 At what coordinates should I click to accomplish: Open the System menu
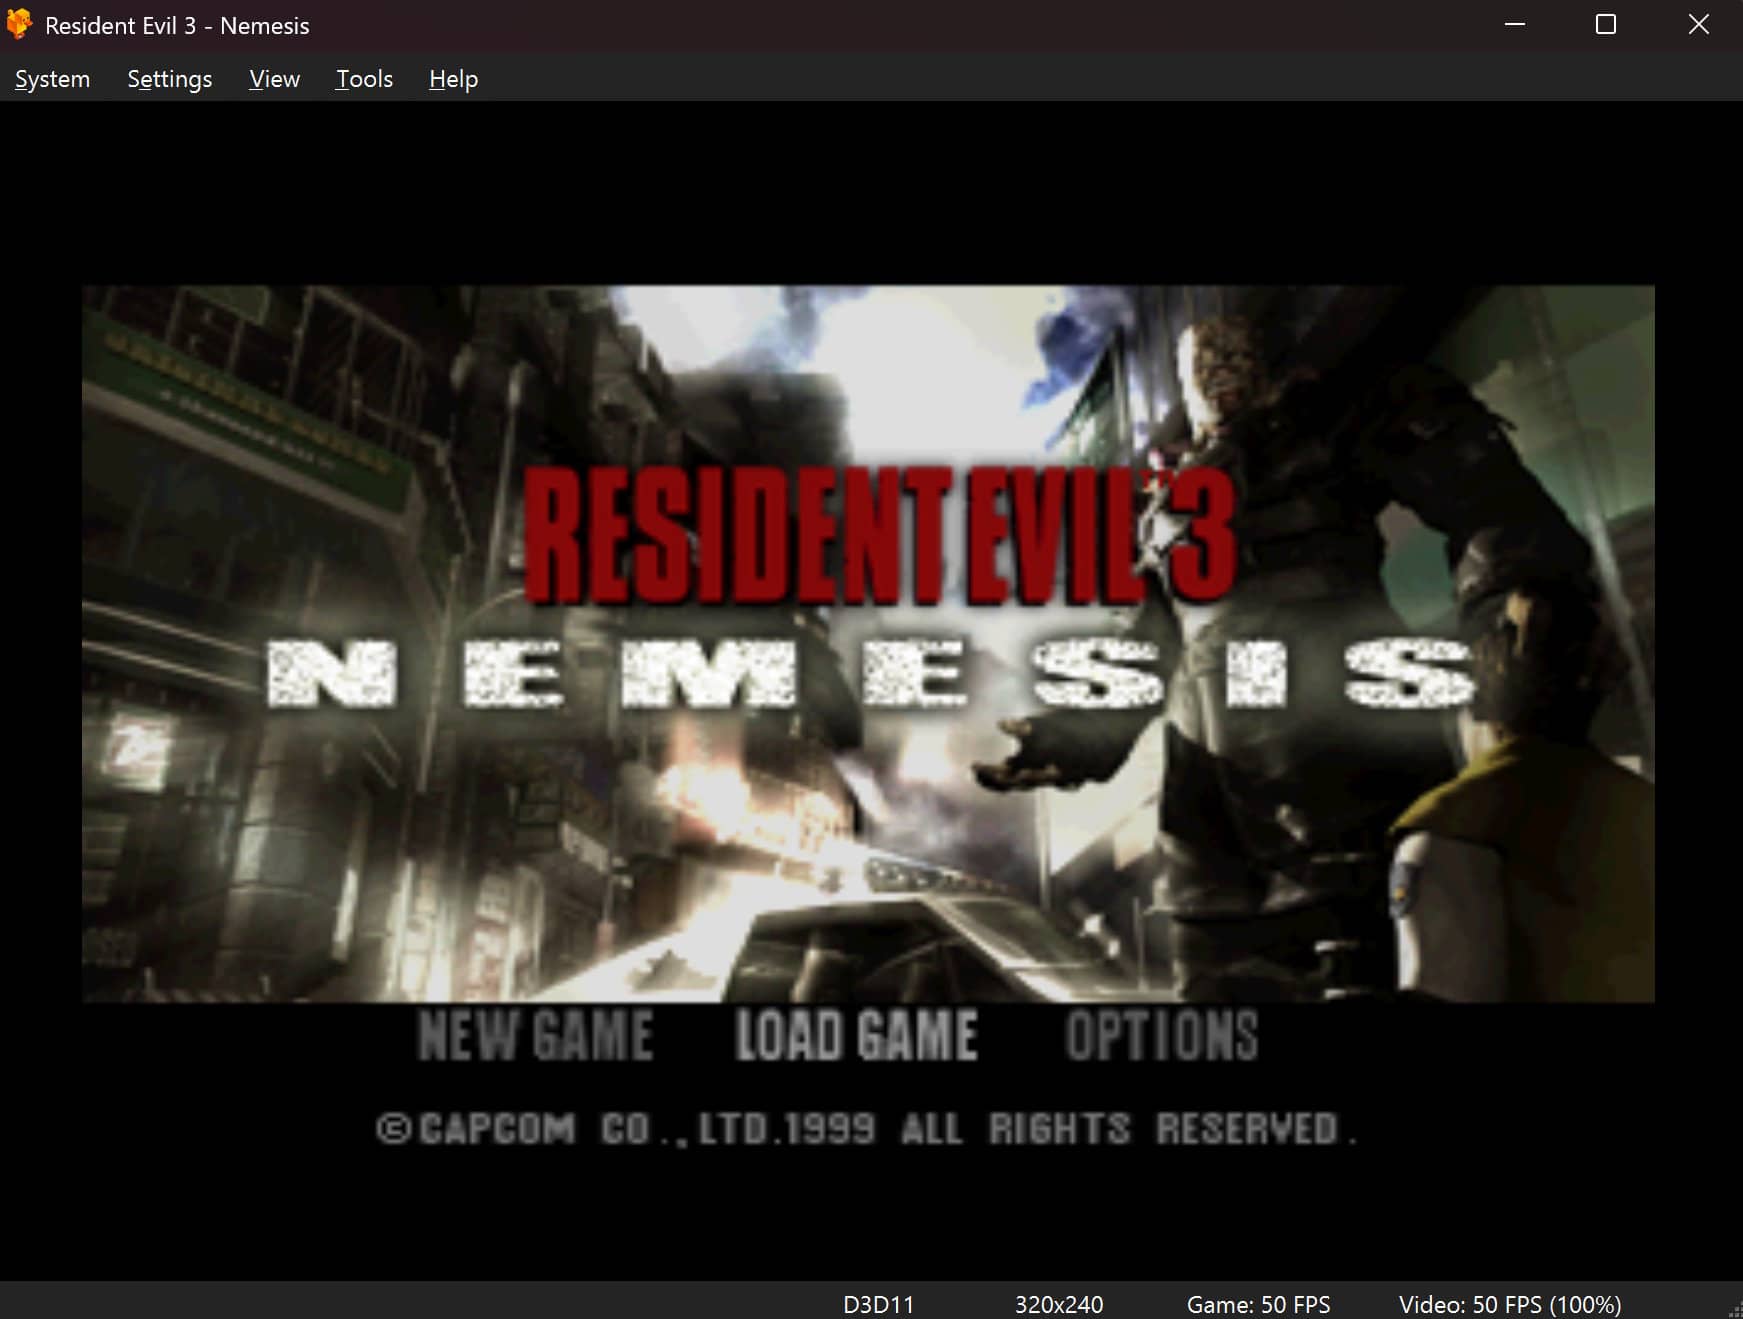click(x=51, y=78)
